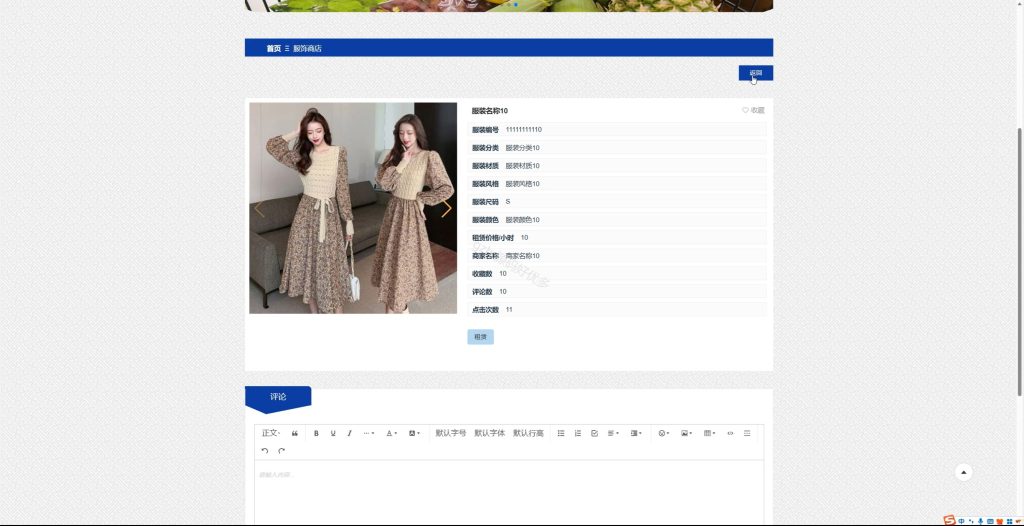Undo the last edit in the editor

click(x=264, y=451)
